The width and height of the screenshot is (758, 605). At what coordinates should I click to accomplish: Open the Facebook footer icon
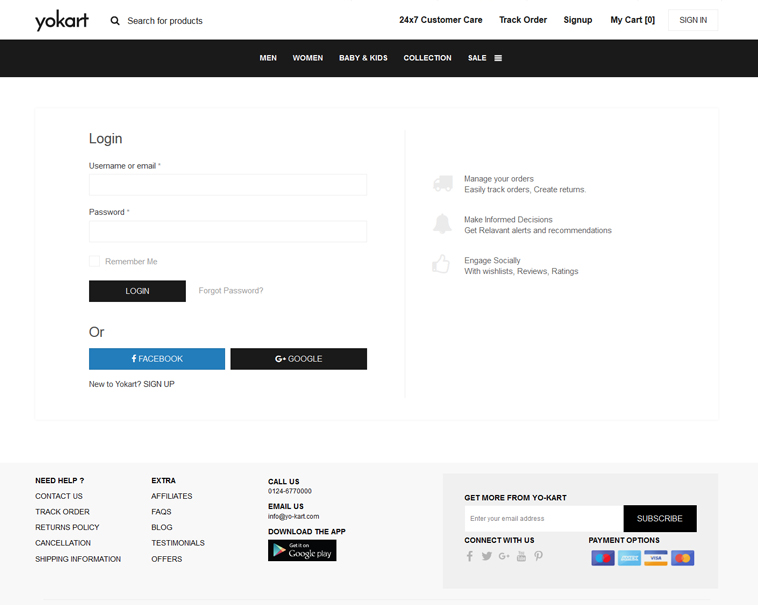pos(469,556)
